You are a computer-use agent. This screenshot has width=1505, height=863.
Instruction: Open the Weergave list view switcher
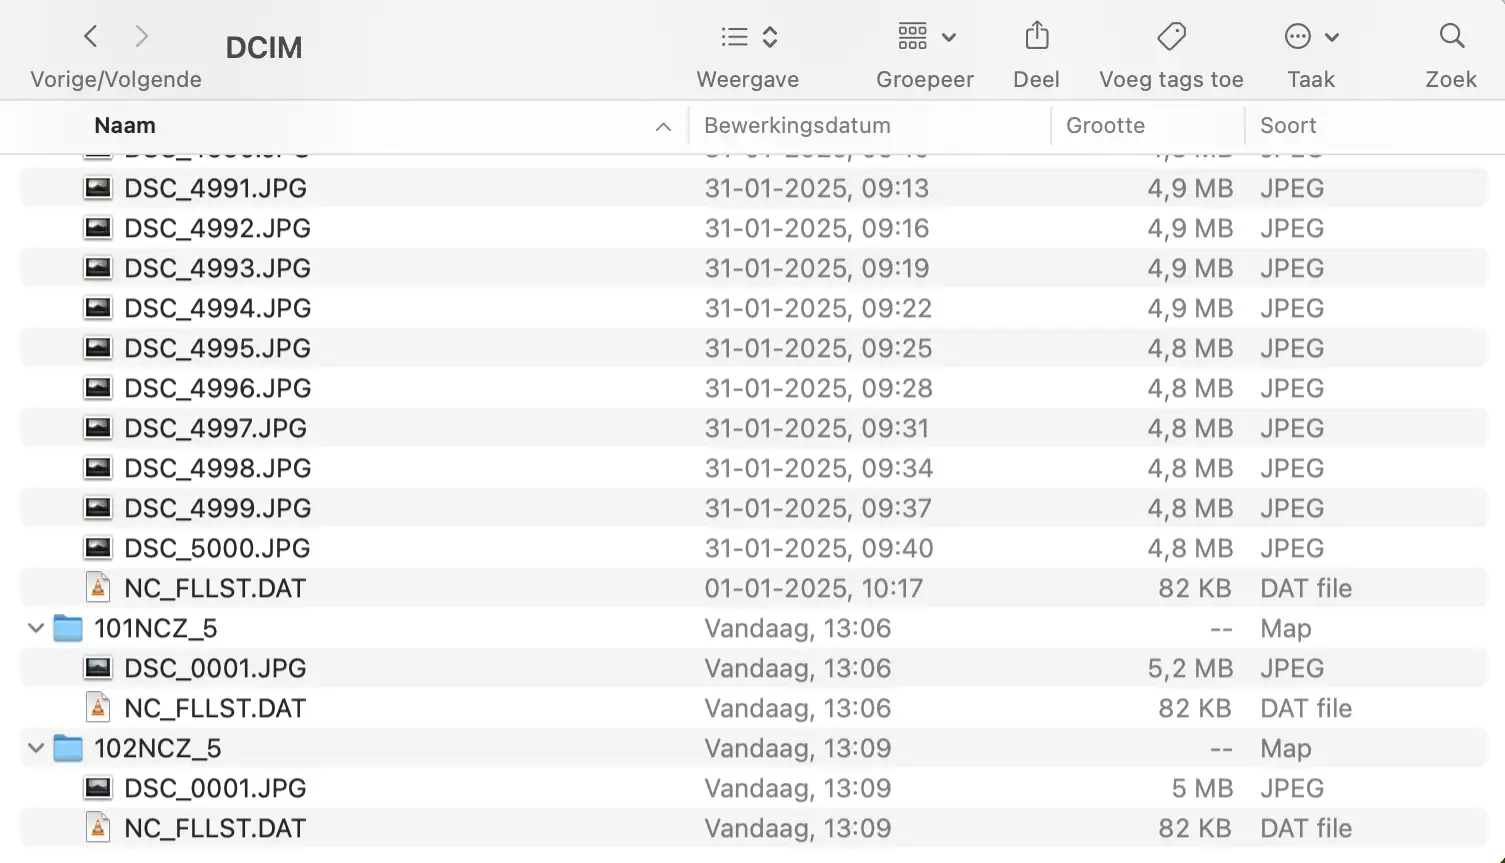748,37
